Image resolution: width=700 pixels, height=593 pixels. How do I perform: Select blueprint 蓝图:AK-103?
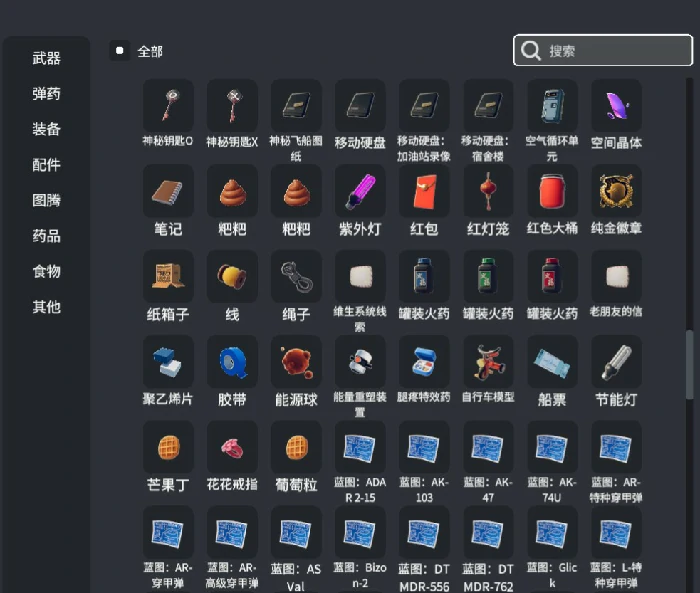coord(424,447)
